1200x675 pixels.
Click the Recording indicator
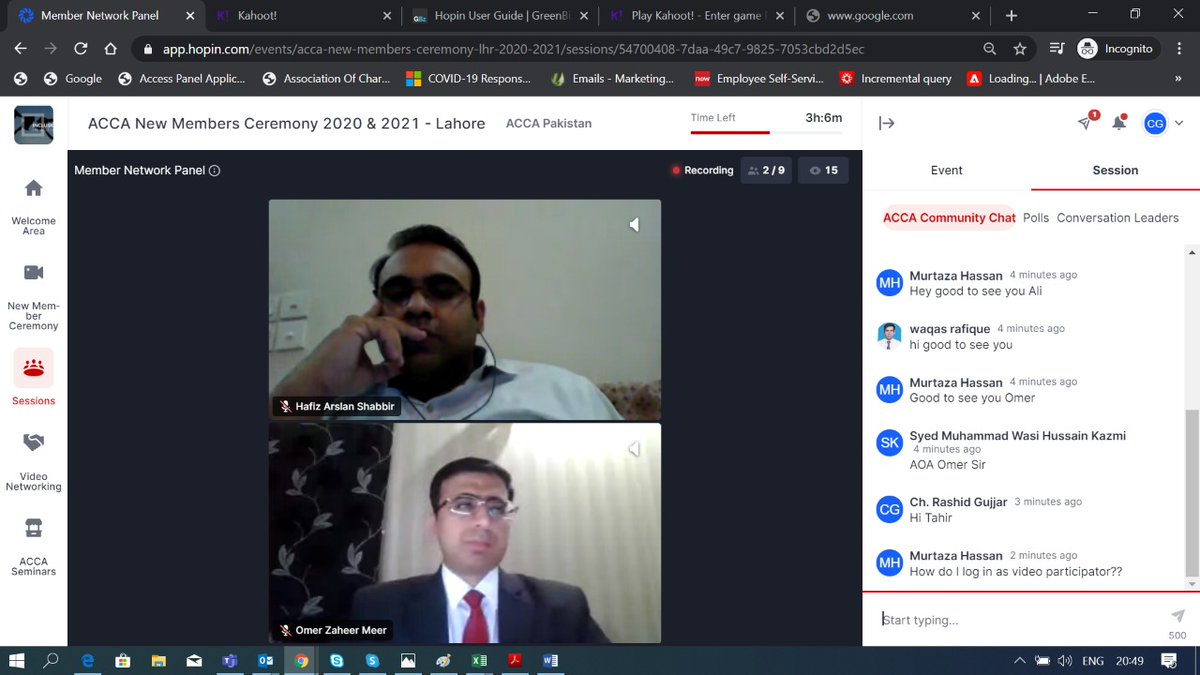click(702, 171)
